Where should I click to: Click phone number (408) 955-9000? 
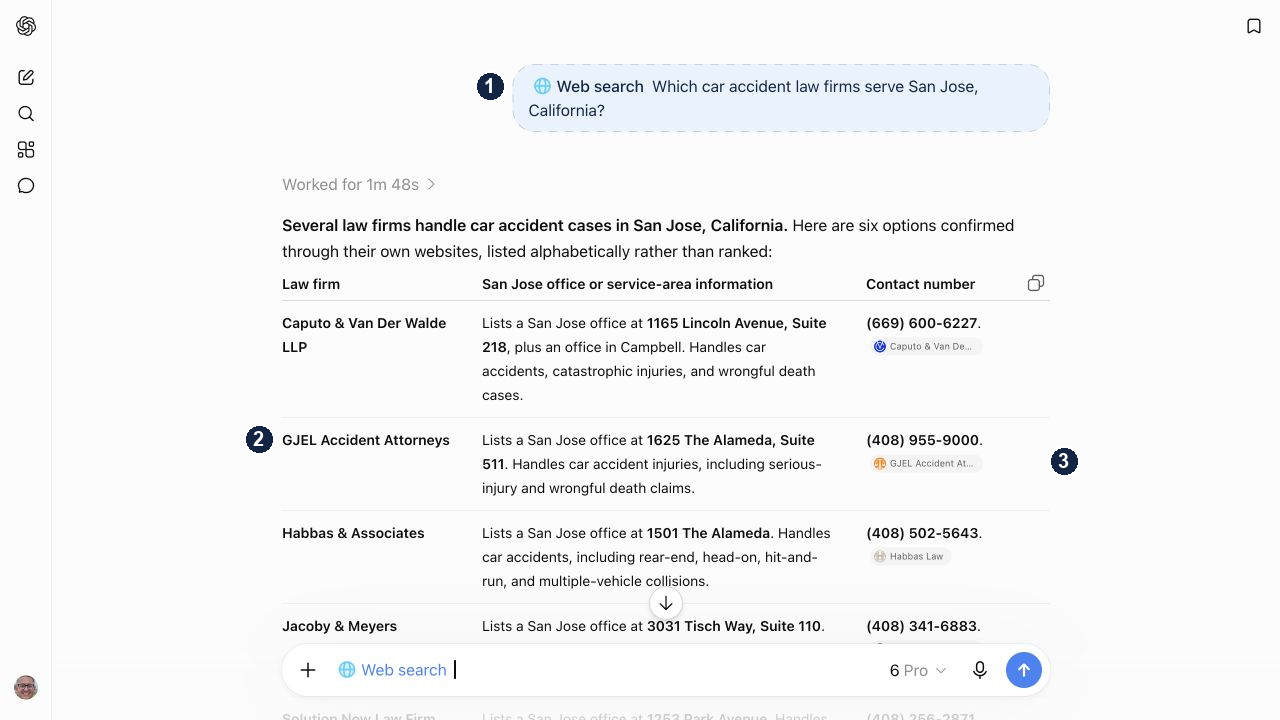click(x=922, y=440)
